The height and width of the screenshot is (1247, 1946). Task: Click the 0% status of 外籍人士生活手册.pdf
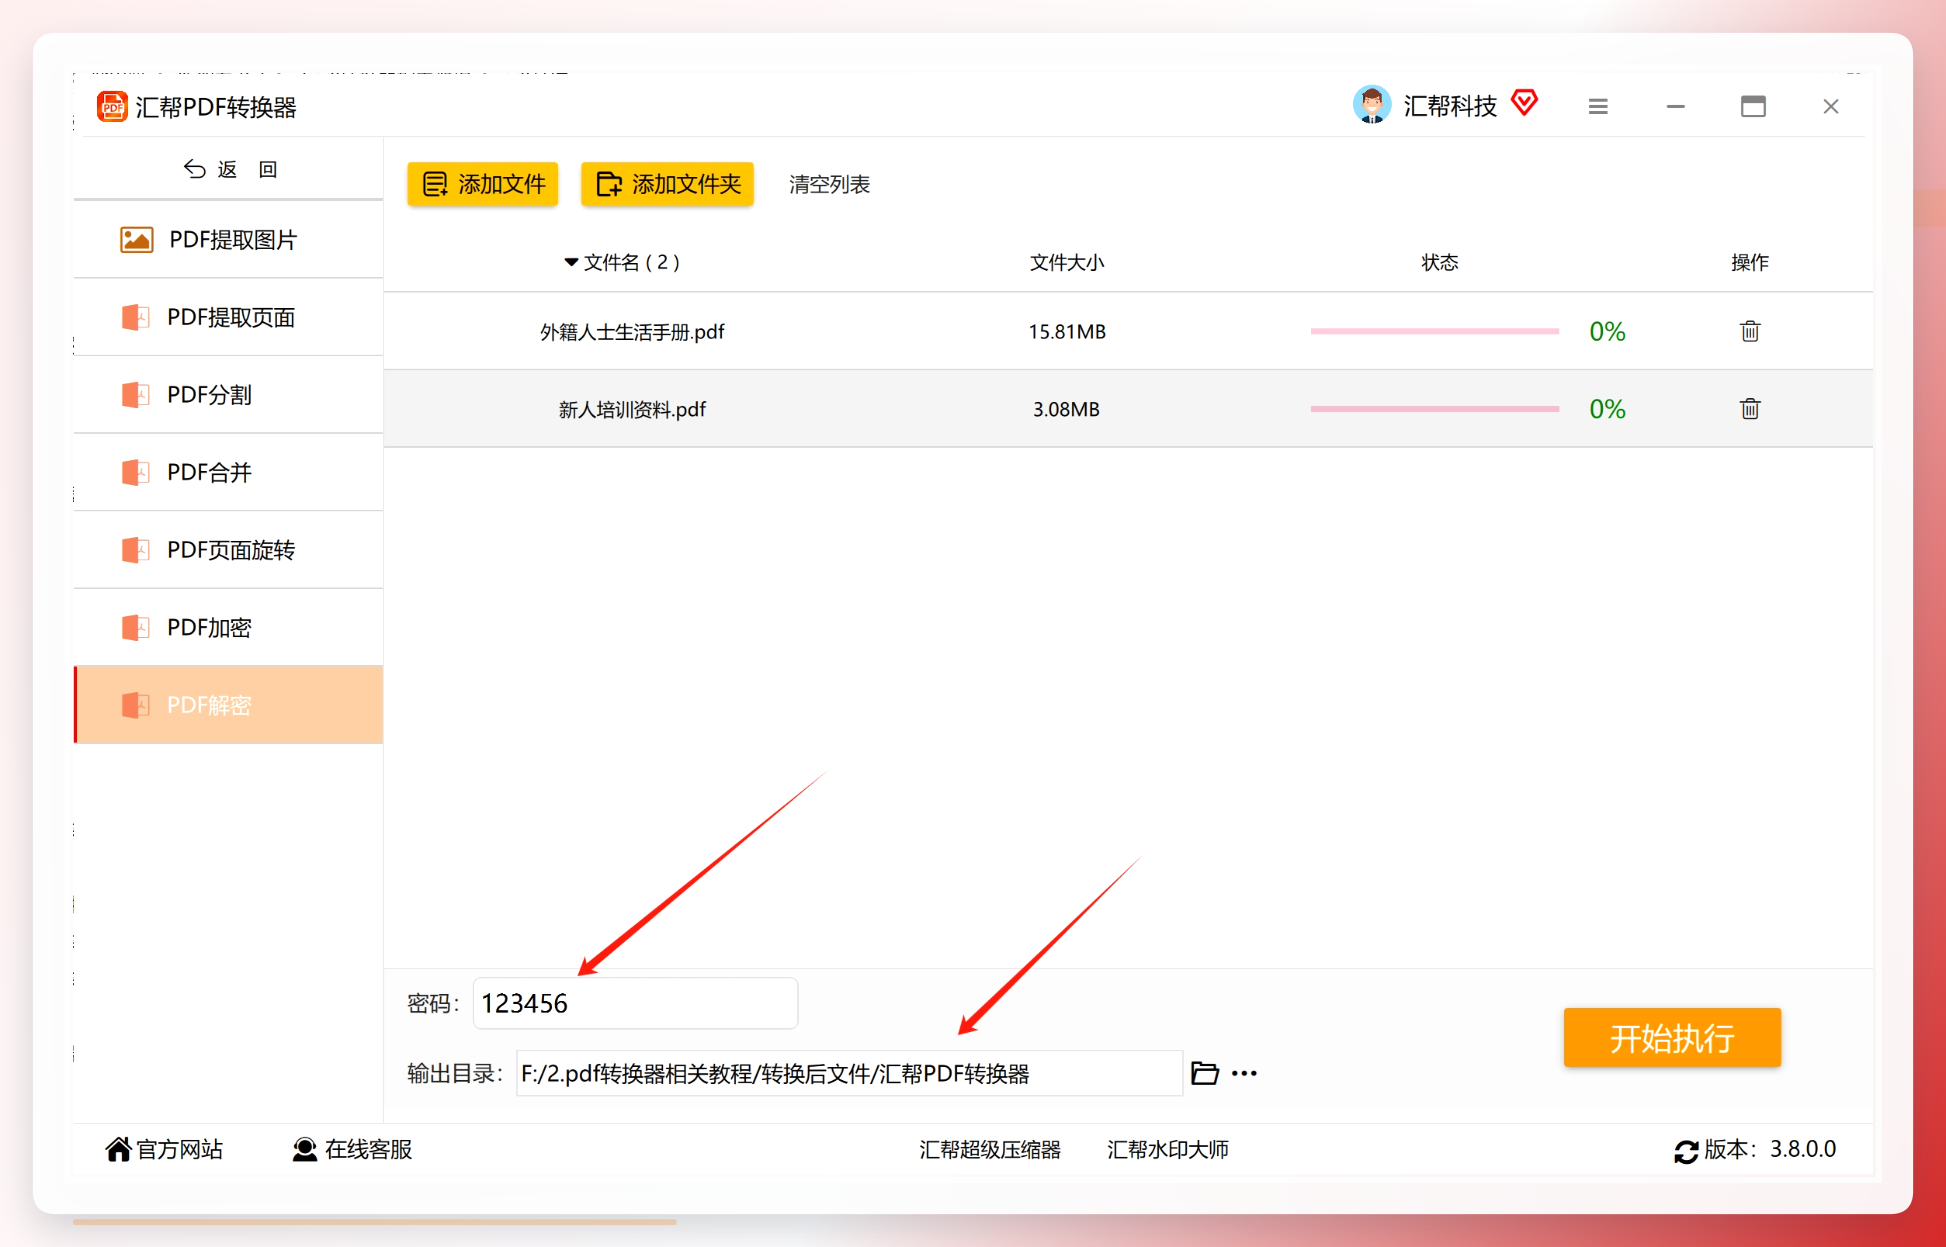pyautogui.click(x=1607, y=332)
